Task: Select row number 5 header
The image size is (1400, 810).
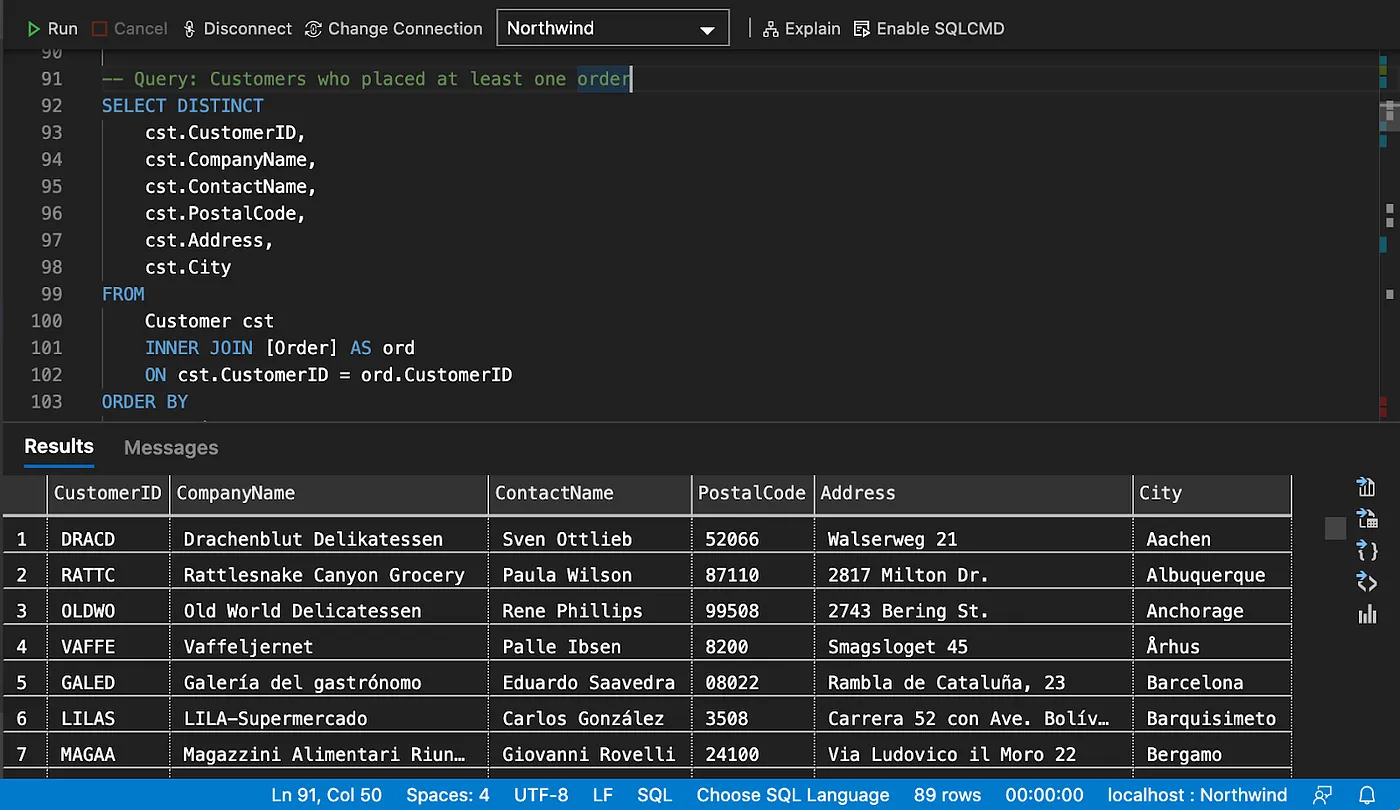Action: (23, 683)
